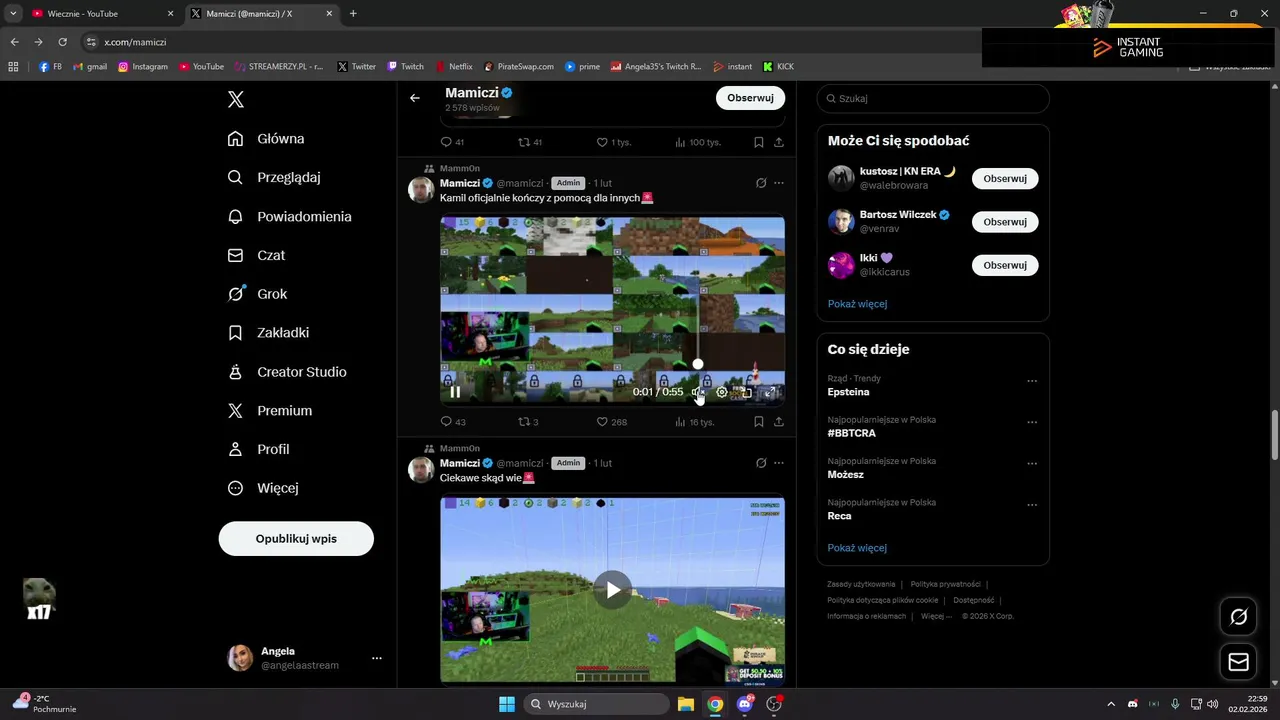1280x720 pixels.
Task: Share the Kamil oficjalnie post
Action: [779, 422]
